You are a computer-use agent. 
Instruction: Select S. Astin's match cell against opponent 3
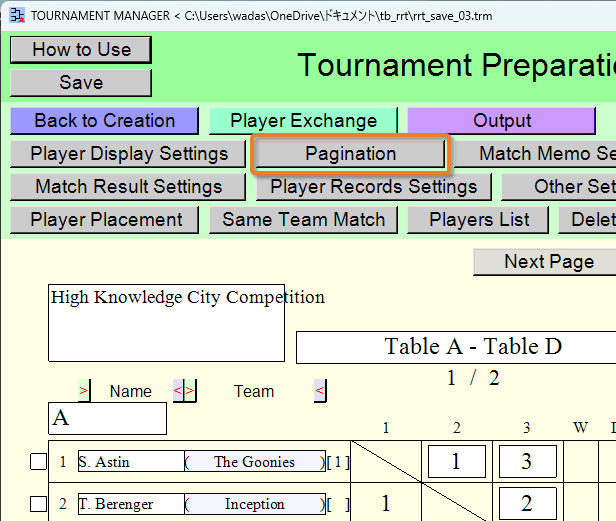(527, 461)
